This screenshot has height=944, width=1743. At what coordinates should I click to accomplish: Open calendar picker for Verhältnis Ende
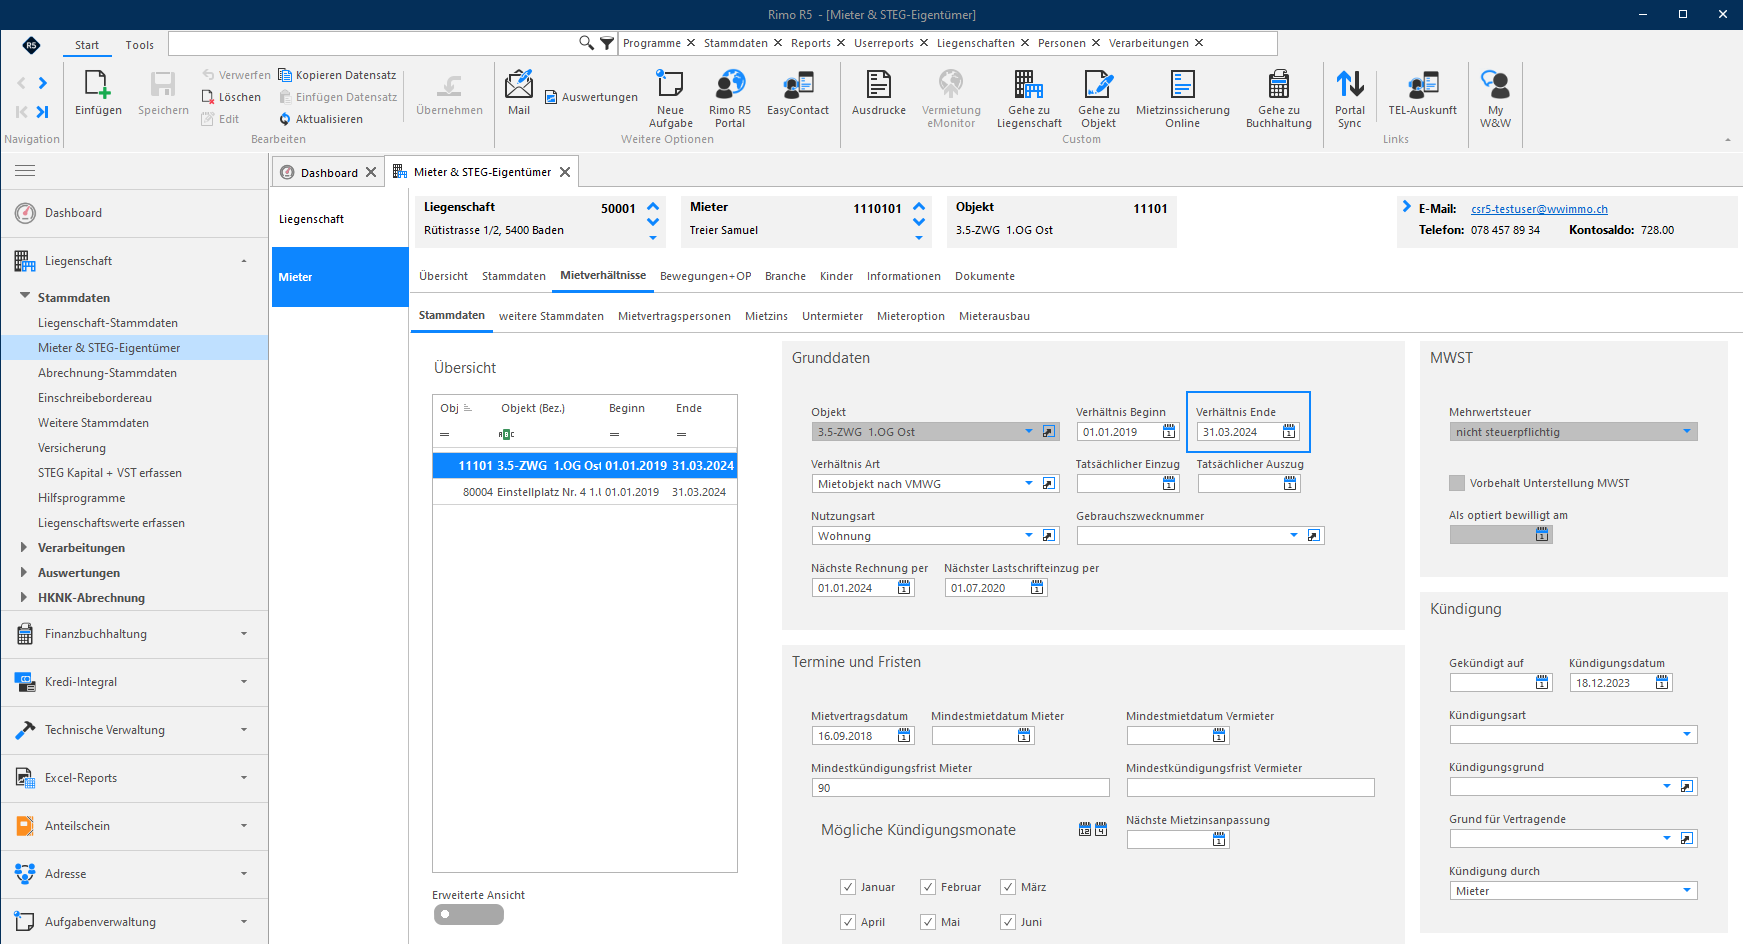(x=1289, y=432)
